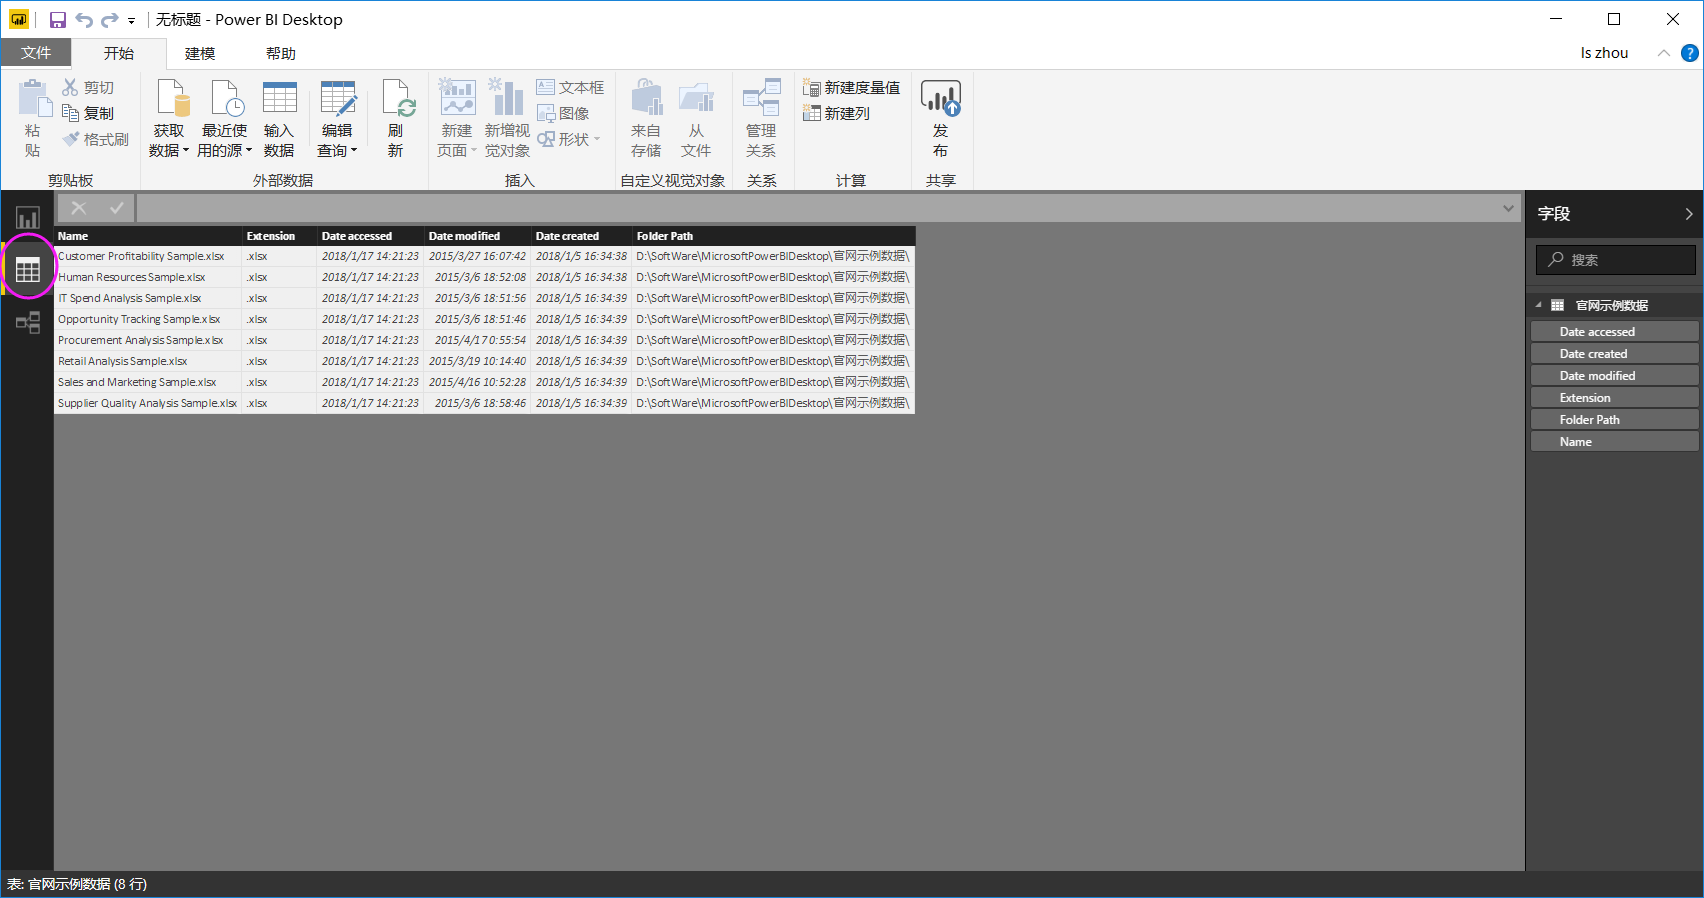Insert an Image (图像)

click(x=563, y=114)
